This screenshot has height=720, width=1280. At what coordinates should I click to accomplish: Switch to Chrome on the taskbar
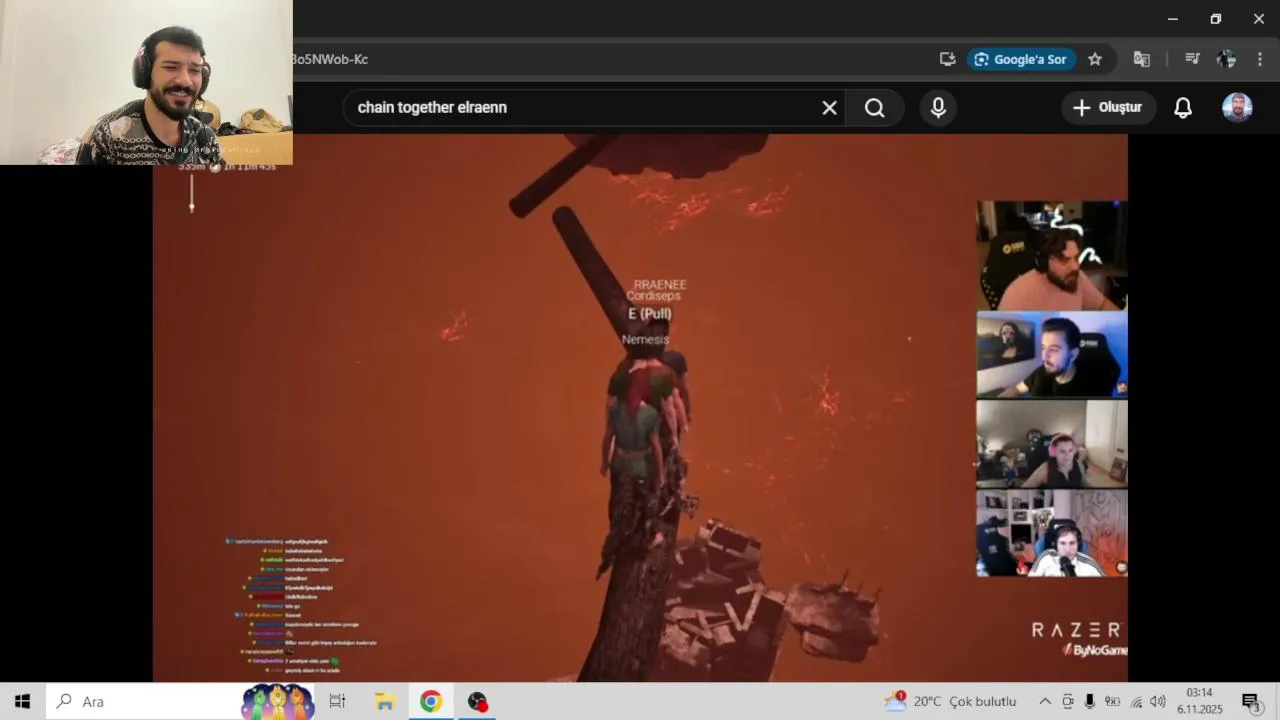[431, 701]
